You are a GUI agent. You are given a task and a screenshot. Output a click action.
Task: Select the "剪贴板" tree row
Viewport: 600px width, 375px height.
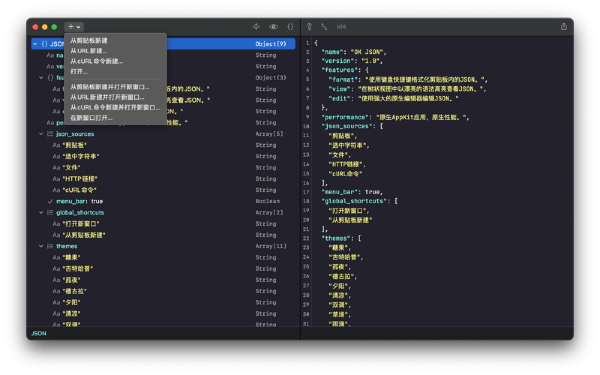click(163, 145)
